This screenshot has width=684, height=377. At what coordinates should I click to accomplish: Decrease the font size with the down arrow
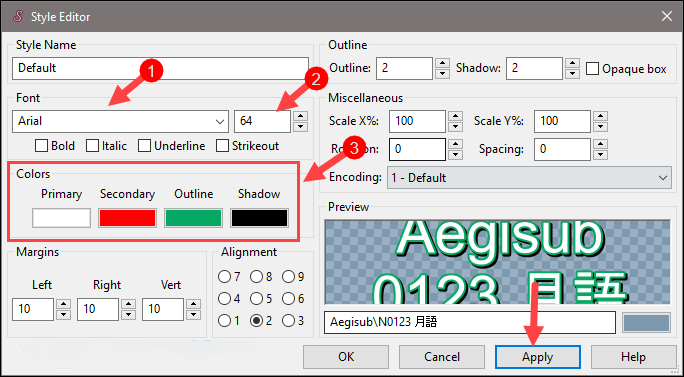300,127
